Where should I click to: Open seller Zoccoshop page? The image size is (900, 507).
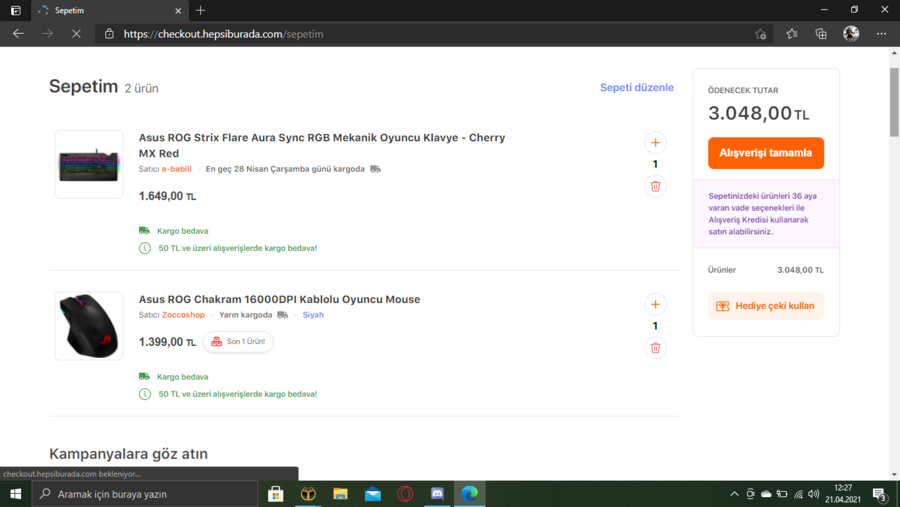[183, 315]
